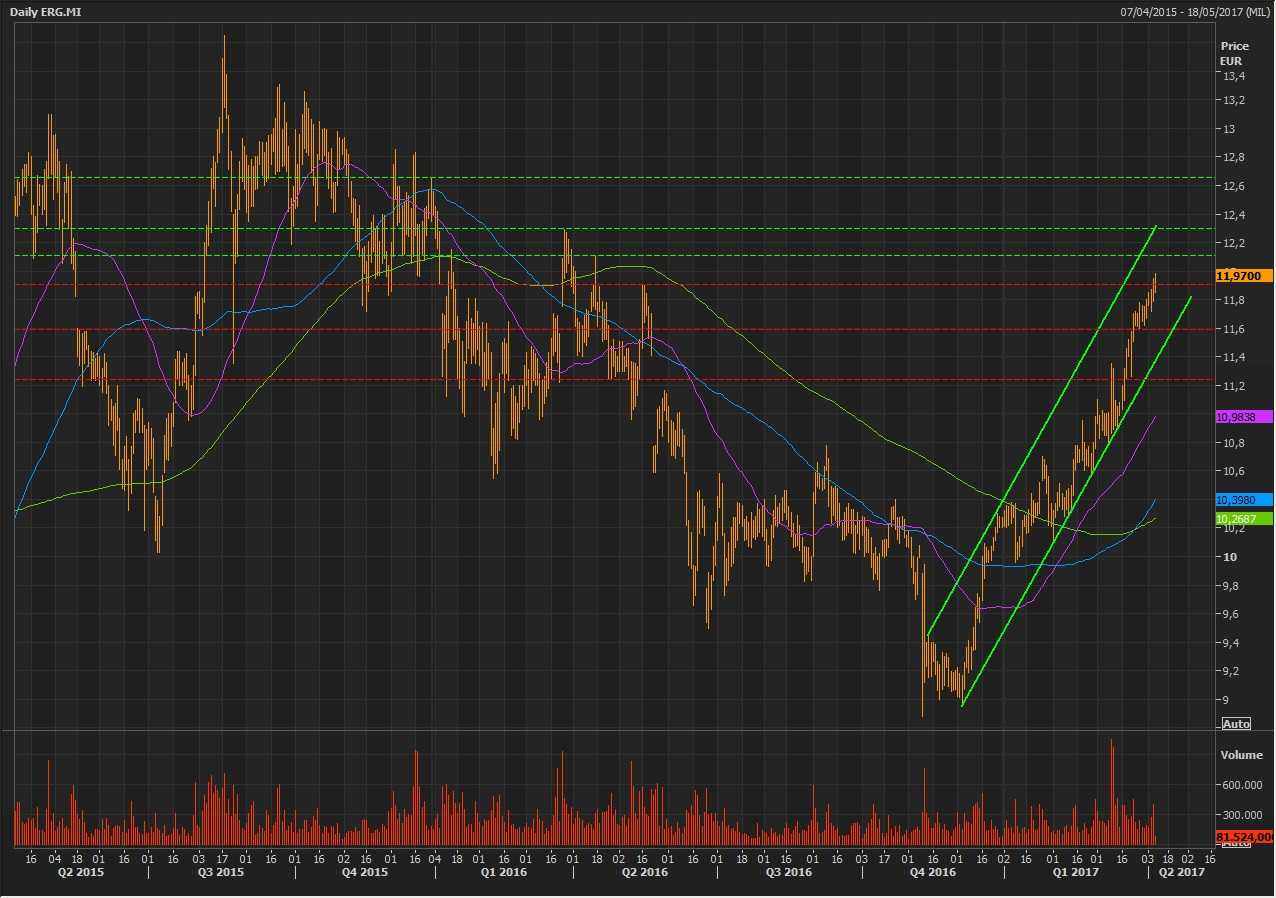
Task: Click the blue moving average tag 10,3980
Action: point(1243,500)
